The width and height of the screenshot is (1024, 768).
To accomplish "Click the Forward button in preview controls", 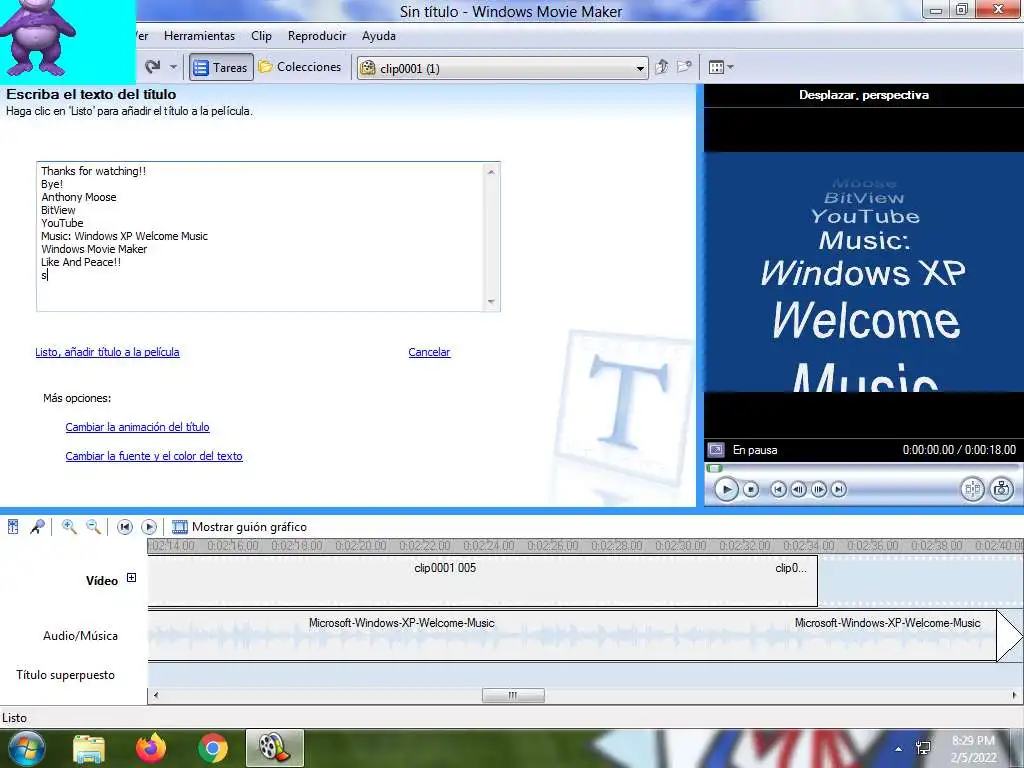I will click(839, 489).
